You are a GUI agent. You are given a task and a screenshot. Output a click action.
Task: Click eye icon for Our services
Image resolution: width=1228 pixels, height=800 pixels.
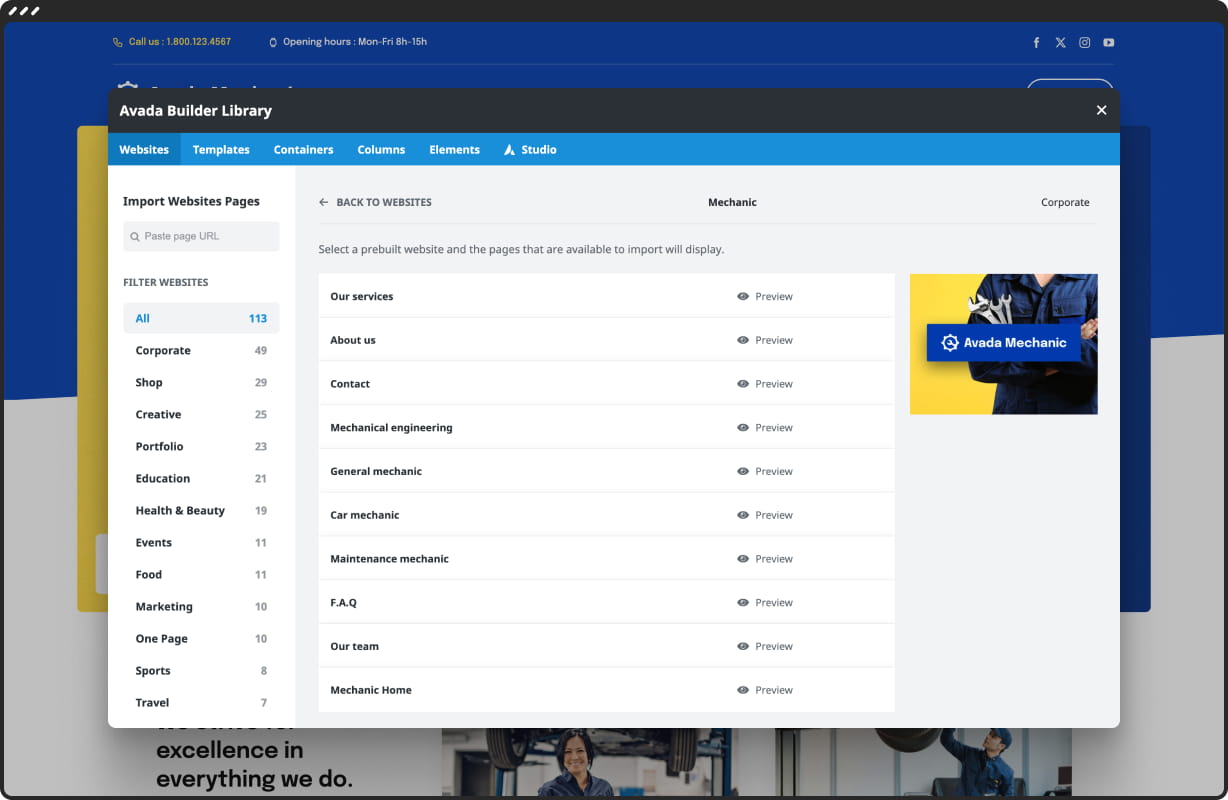click(743, 297)
